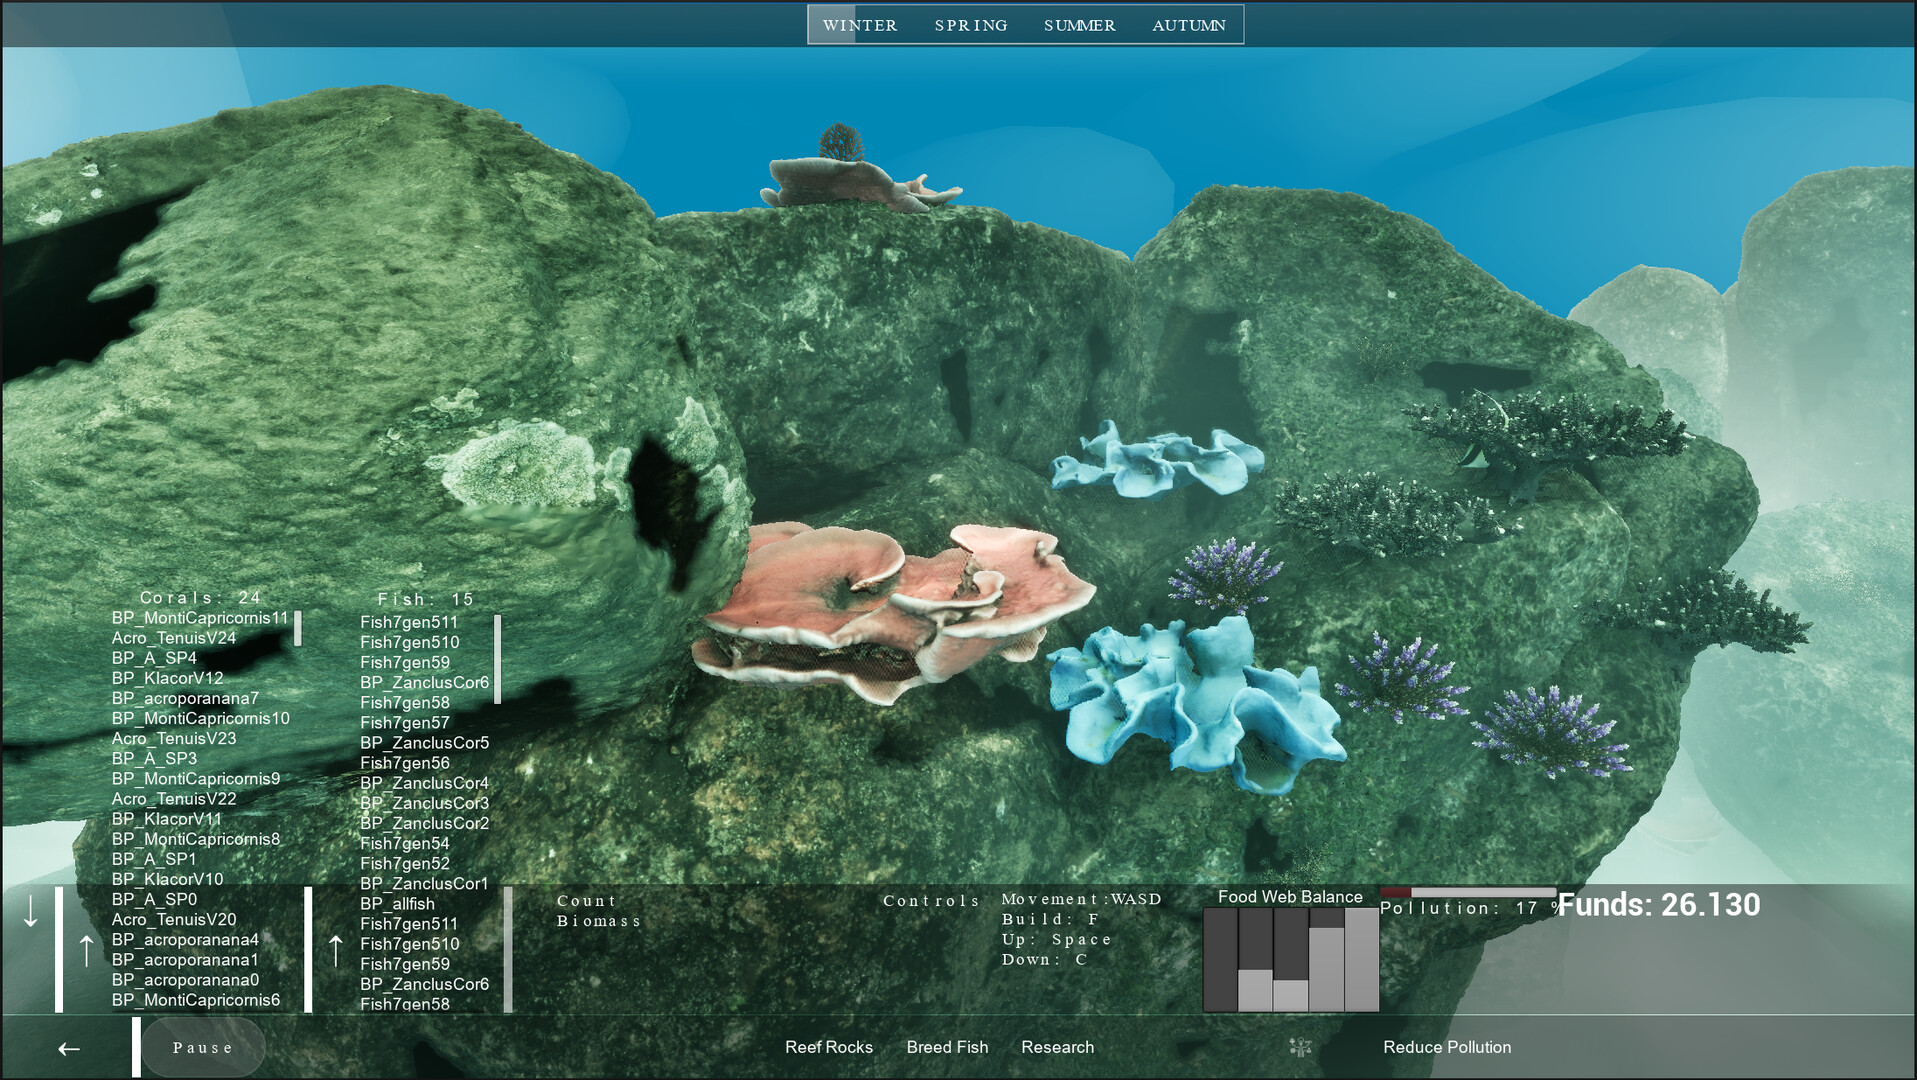
Task: Select BP_acroporanana1 coral entry
Action: pyautogui.click(x=185, y=959)
